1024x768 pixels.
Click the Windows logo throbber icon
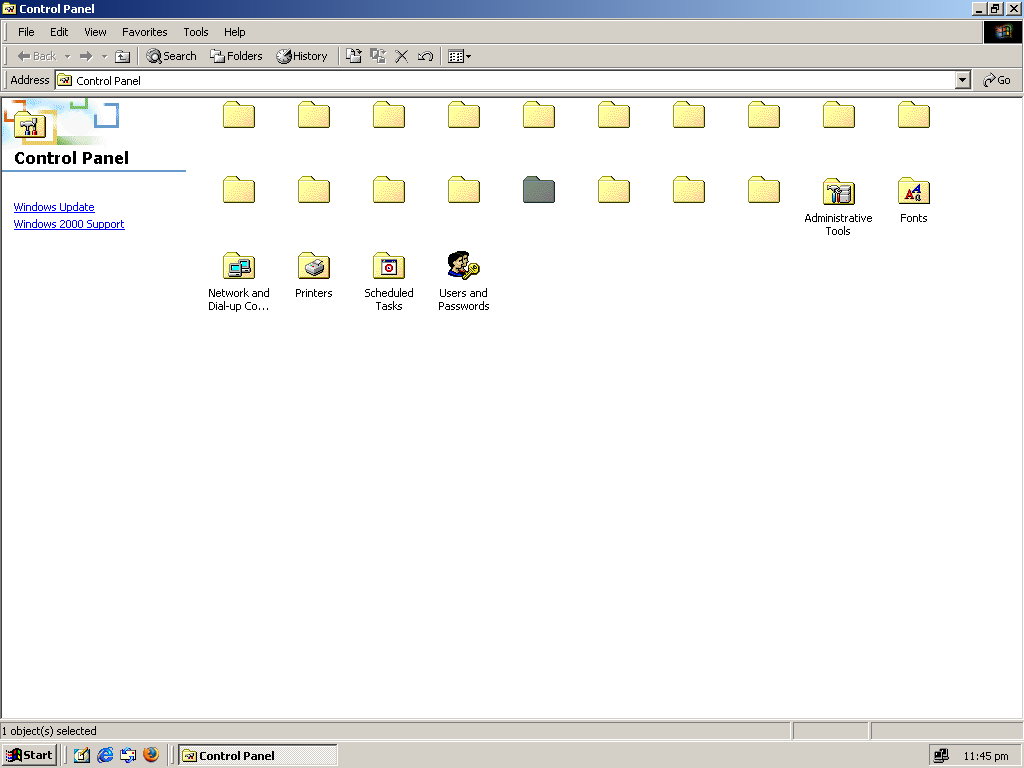[1002, 32]
